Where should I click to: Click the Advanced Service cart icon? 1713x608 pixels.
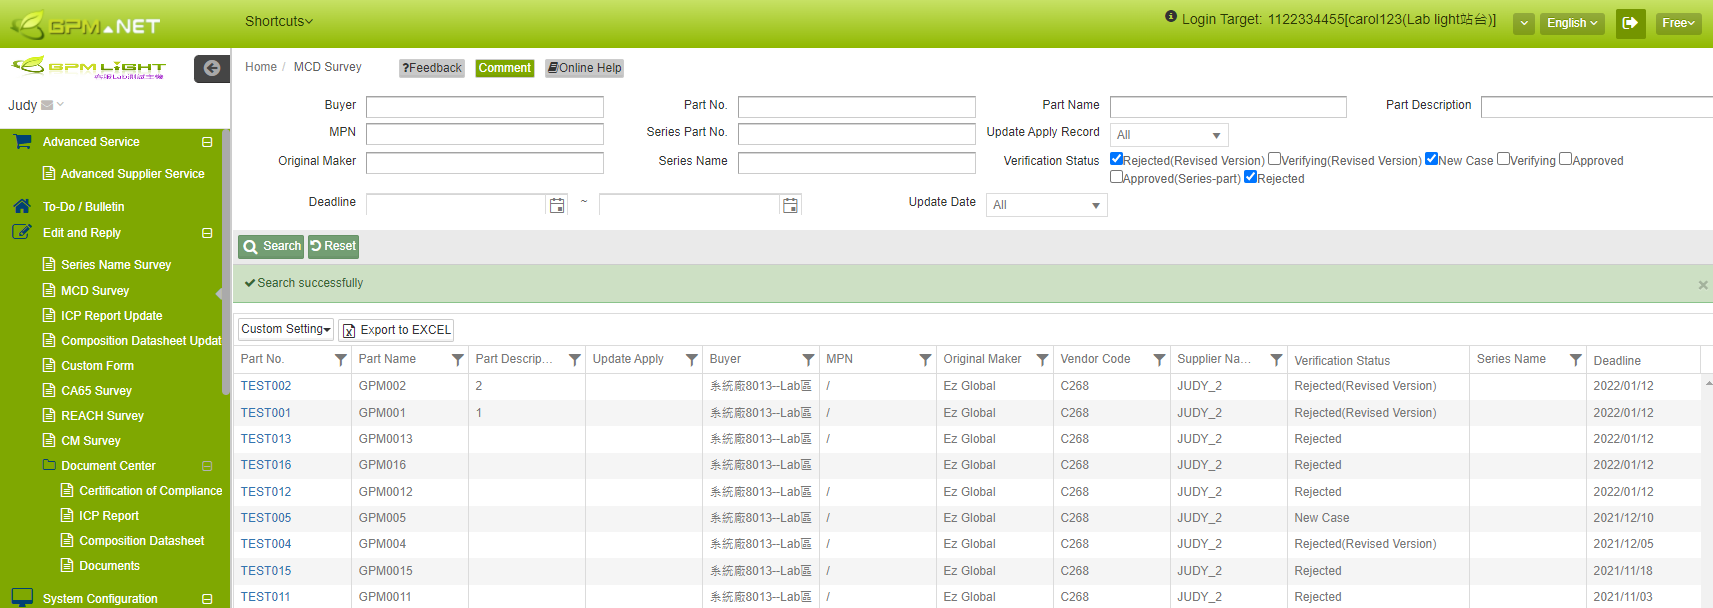pyautogui.click(x=22, y=142)
